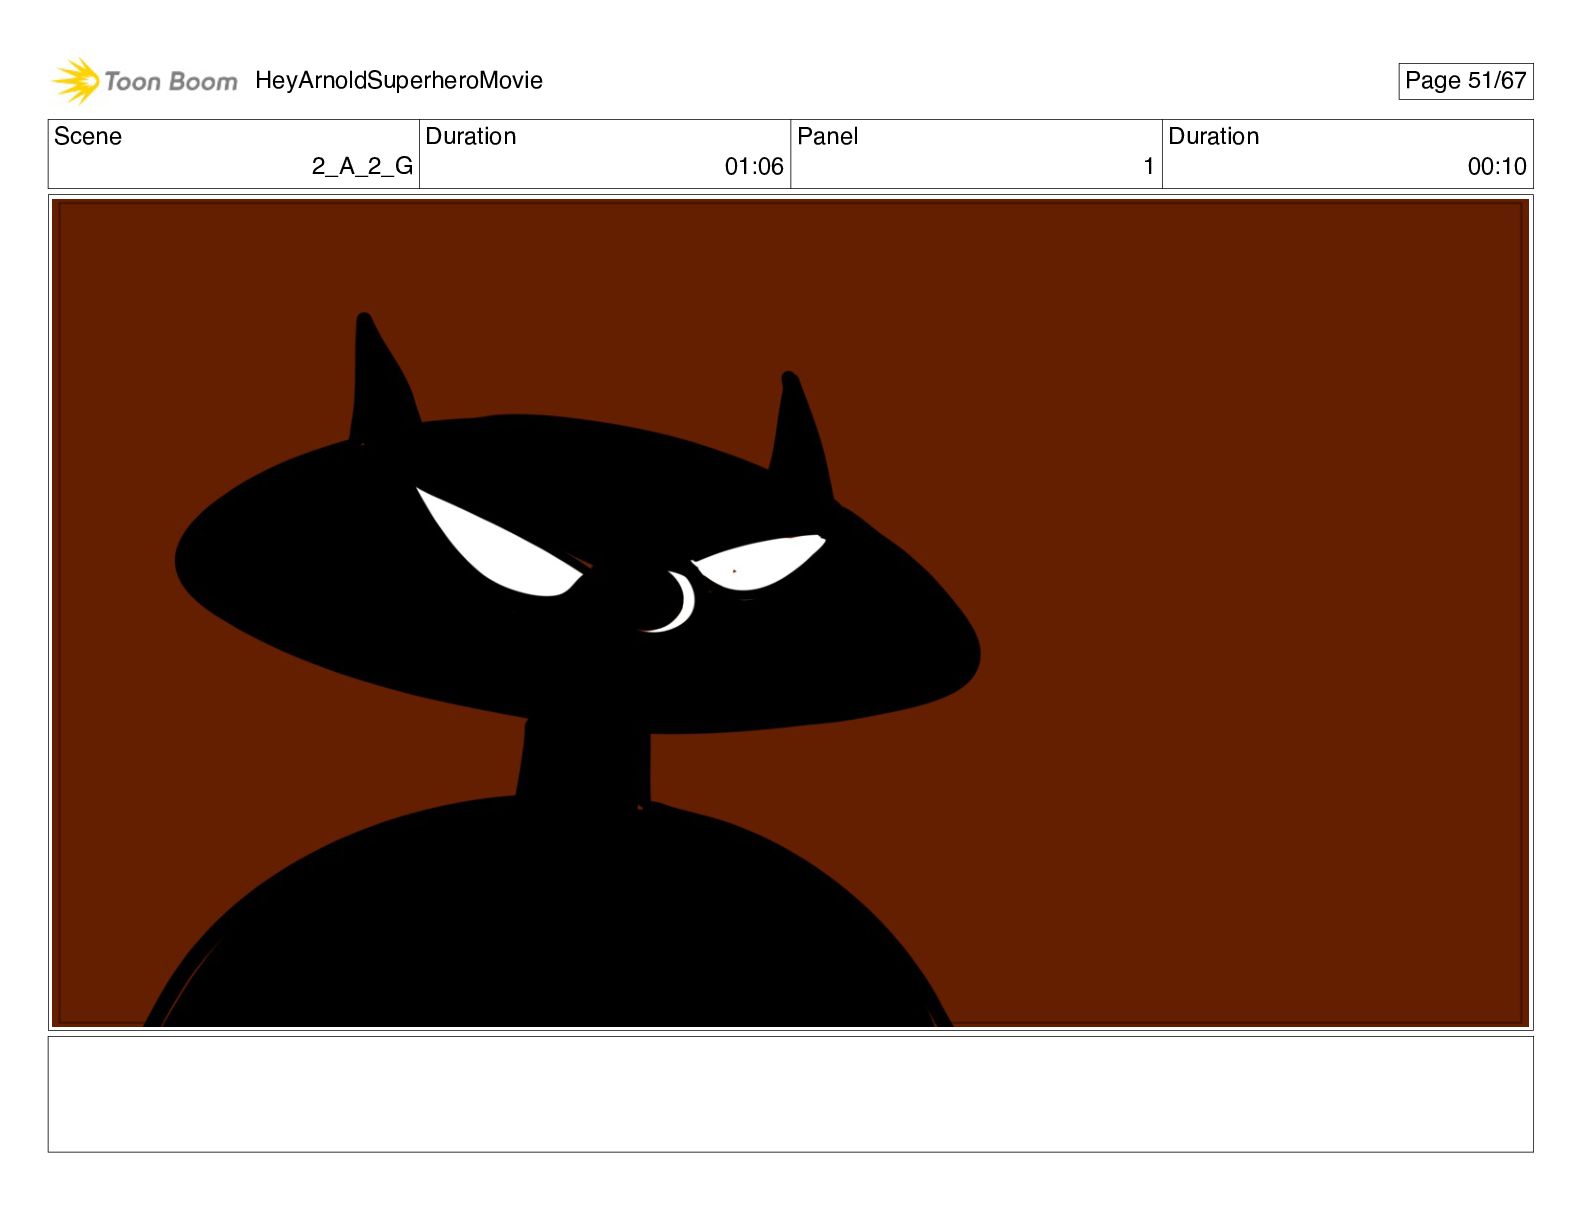Image resolution: width=1584 pixels, height=1224 pixels.
Task: Select the project title HeyArnoldSuperheroMovie
Action: tap(399, 81)
